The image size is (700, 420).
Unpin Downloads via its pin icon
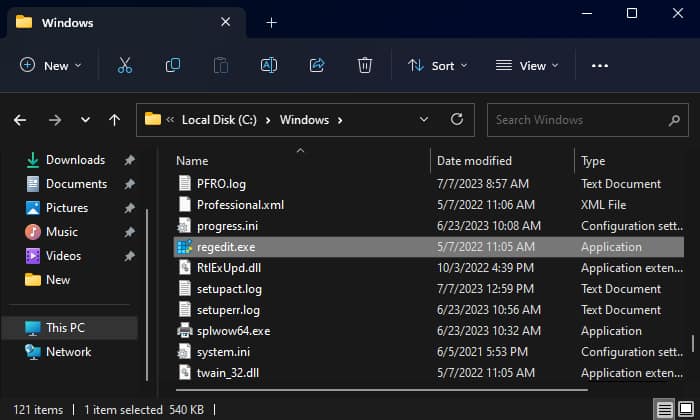[129, 160]
